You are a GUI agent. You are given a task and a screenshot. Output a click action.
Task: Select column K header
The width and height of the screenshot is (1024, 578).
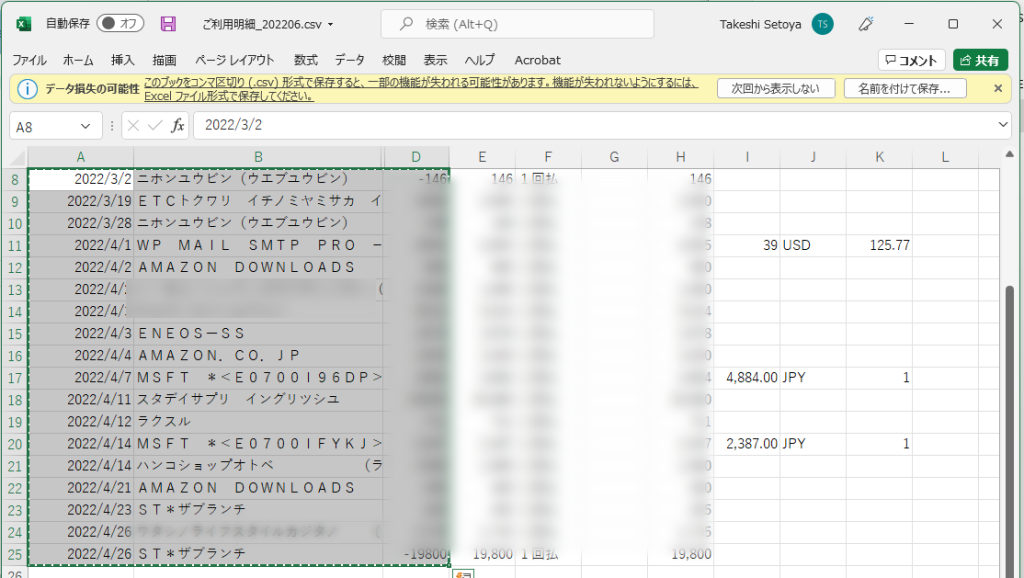(x=880, y=157)
